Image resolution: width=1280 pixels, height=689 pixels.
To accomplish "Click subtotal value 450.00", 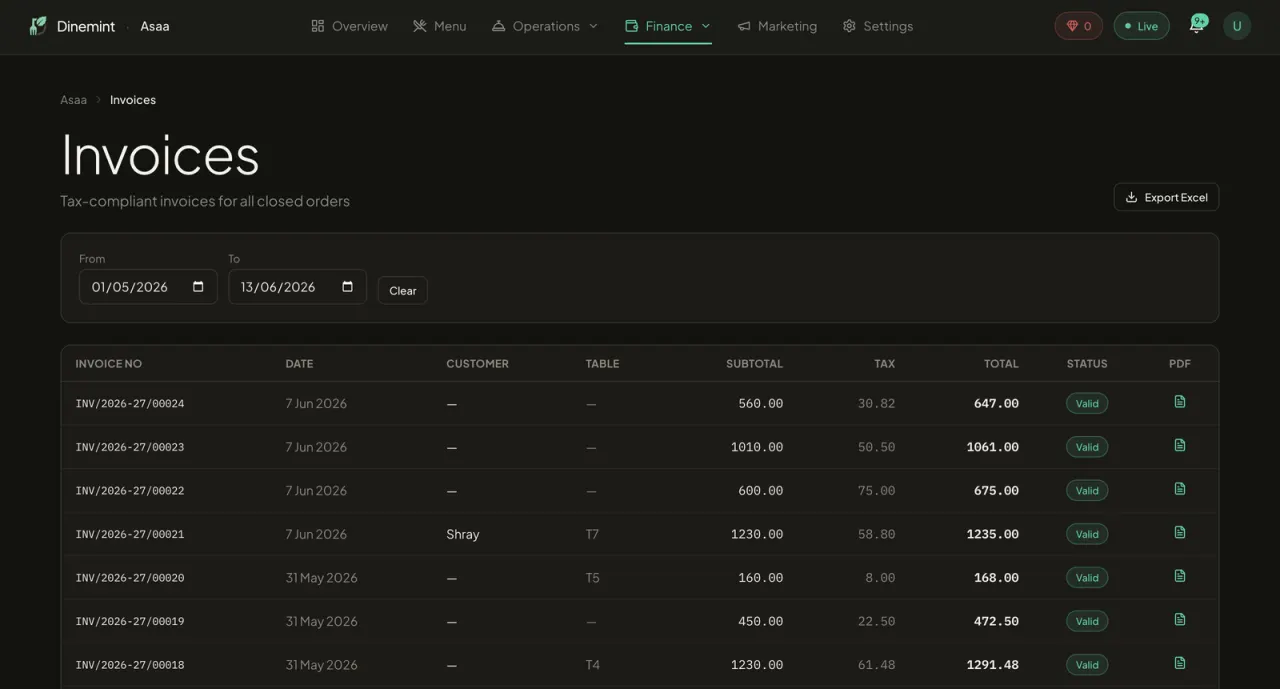I will point(761,621).
